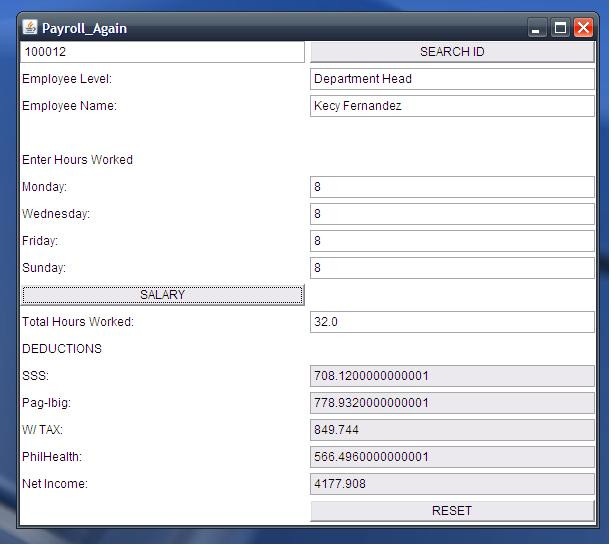Image resolution: width=611 pixels, height=546 pixels.
Task: Click the Total Hours Worked field showing 32.0
Action: point(452,322)
